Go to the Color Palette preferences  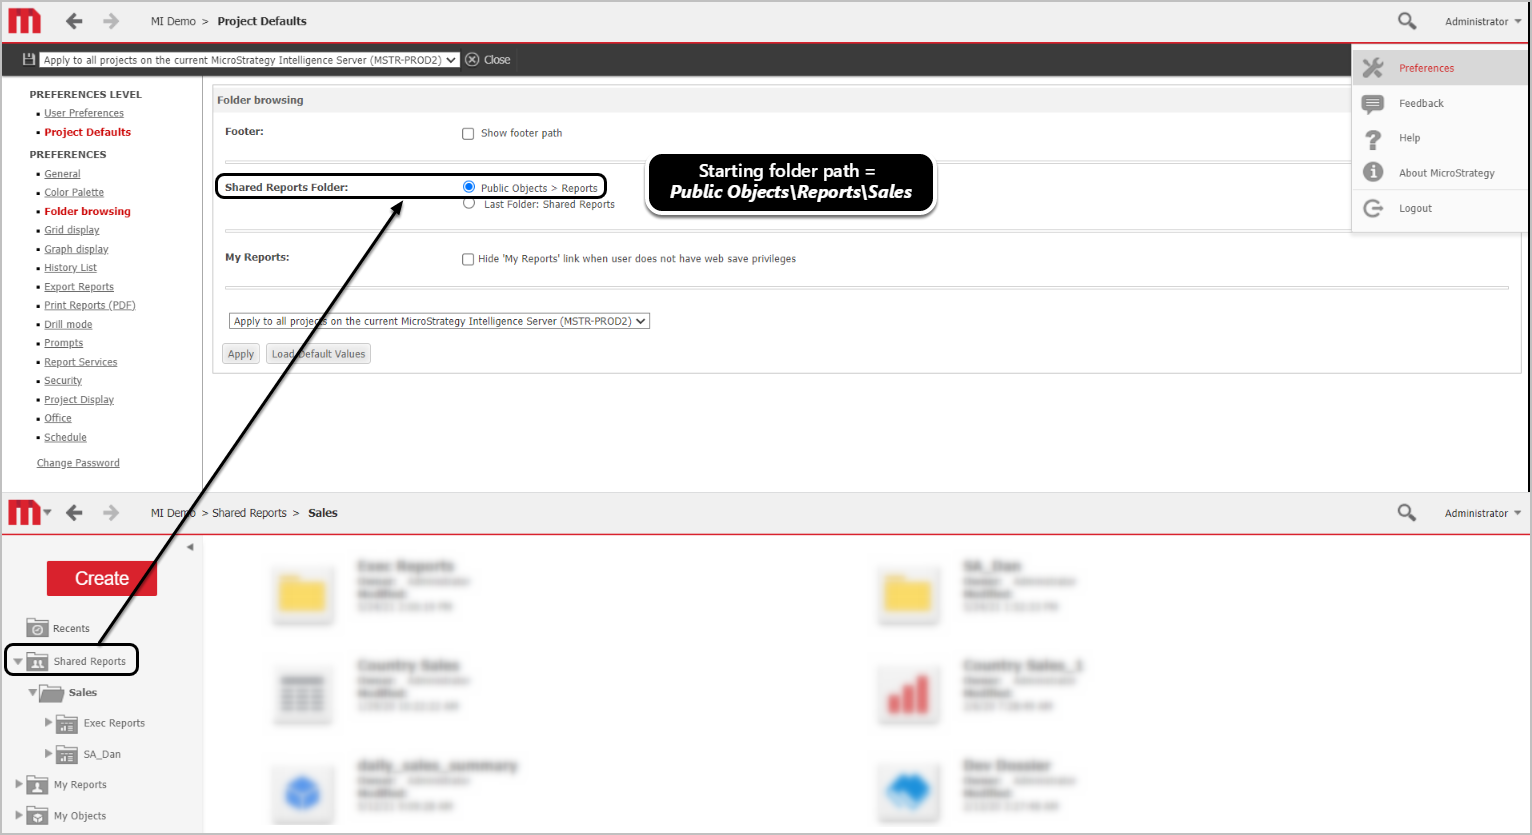74,193
